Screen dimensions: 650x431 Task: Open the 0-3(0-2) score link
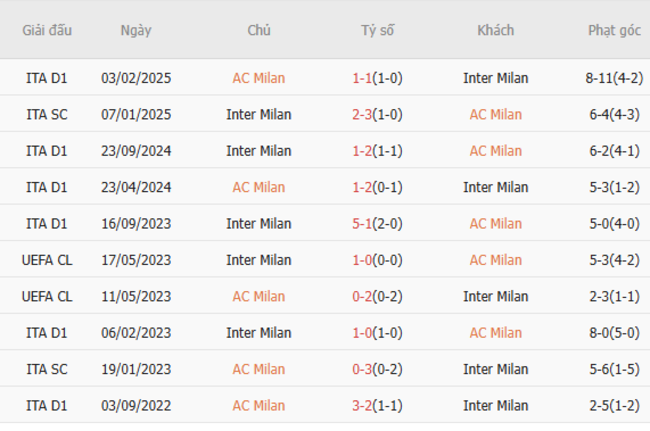click(x=377, y=369)
